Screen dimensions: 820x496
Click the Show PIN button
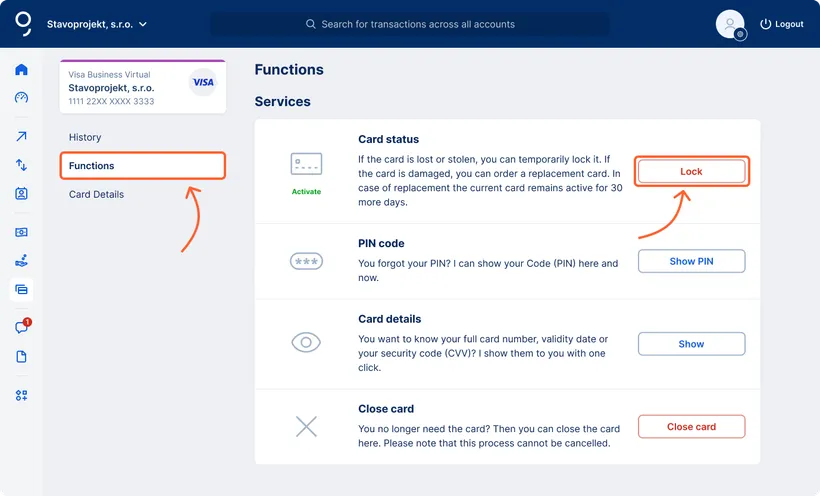[691, 261]
